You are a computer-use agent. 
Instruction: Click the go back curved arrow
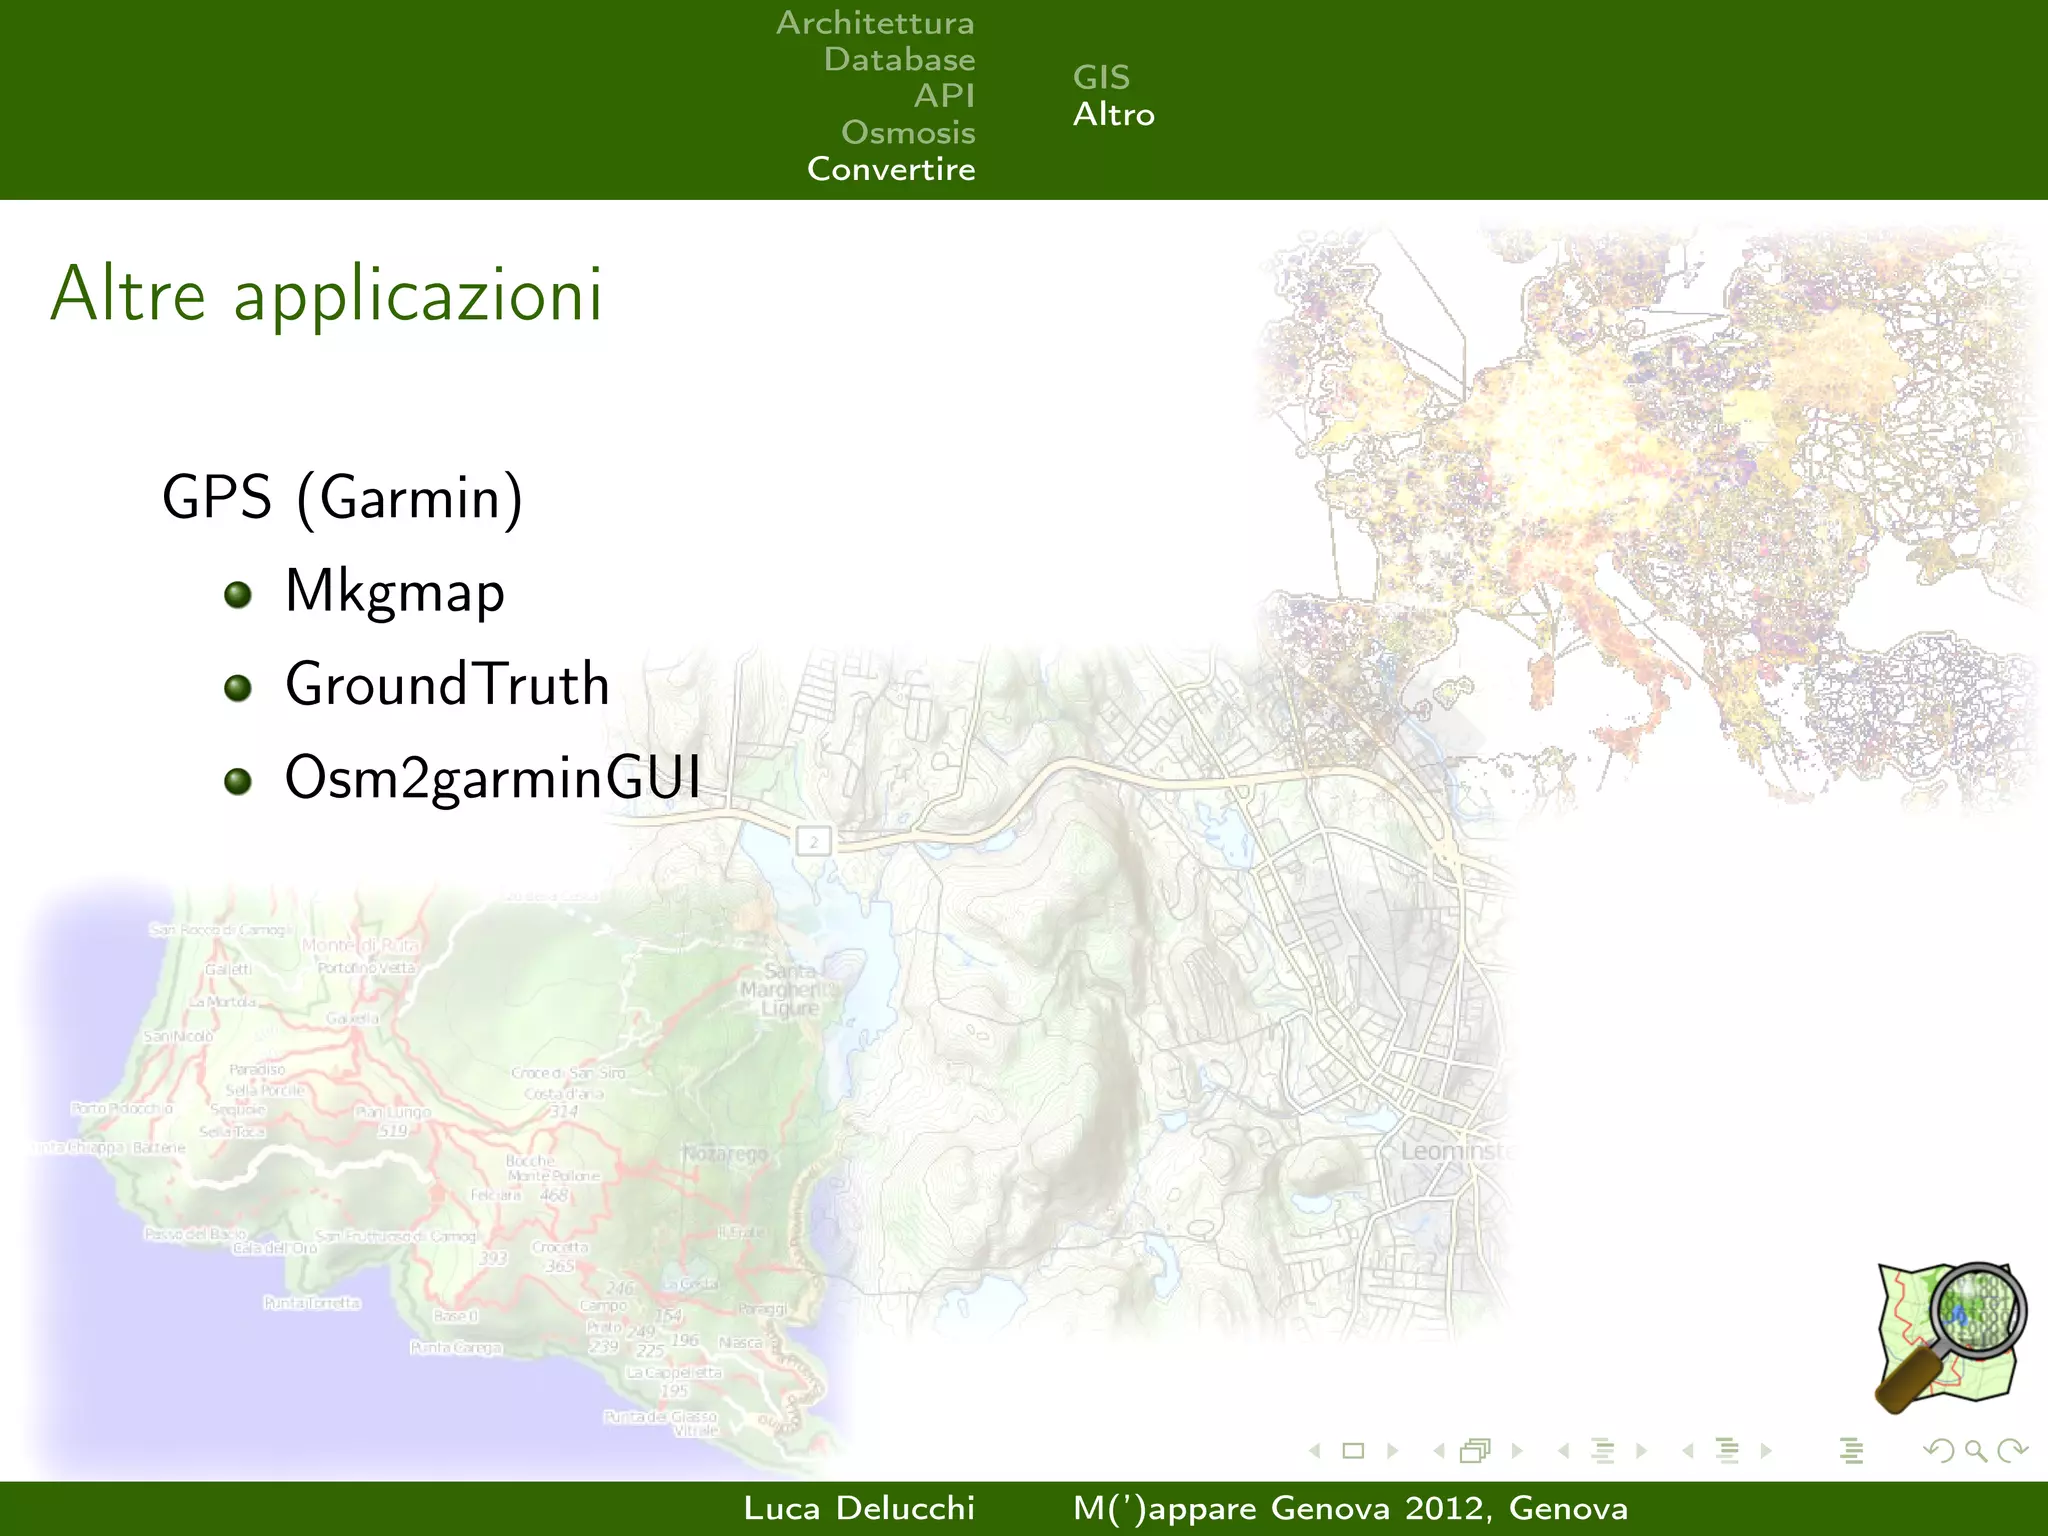pos(1939,1451)
